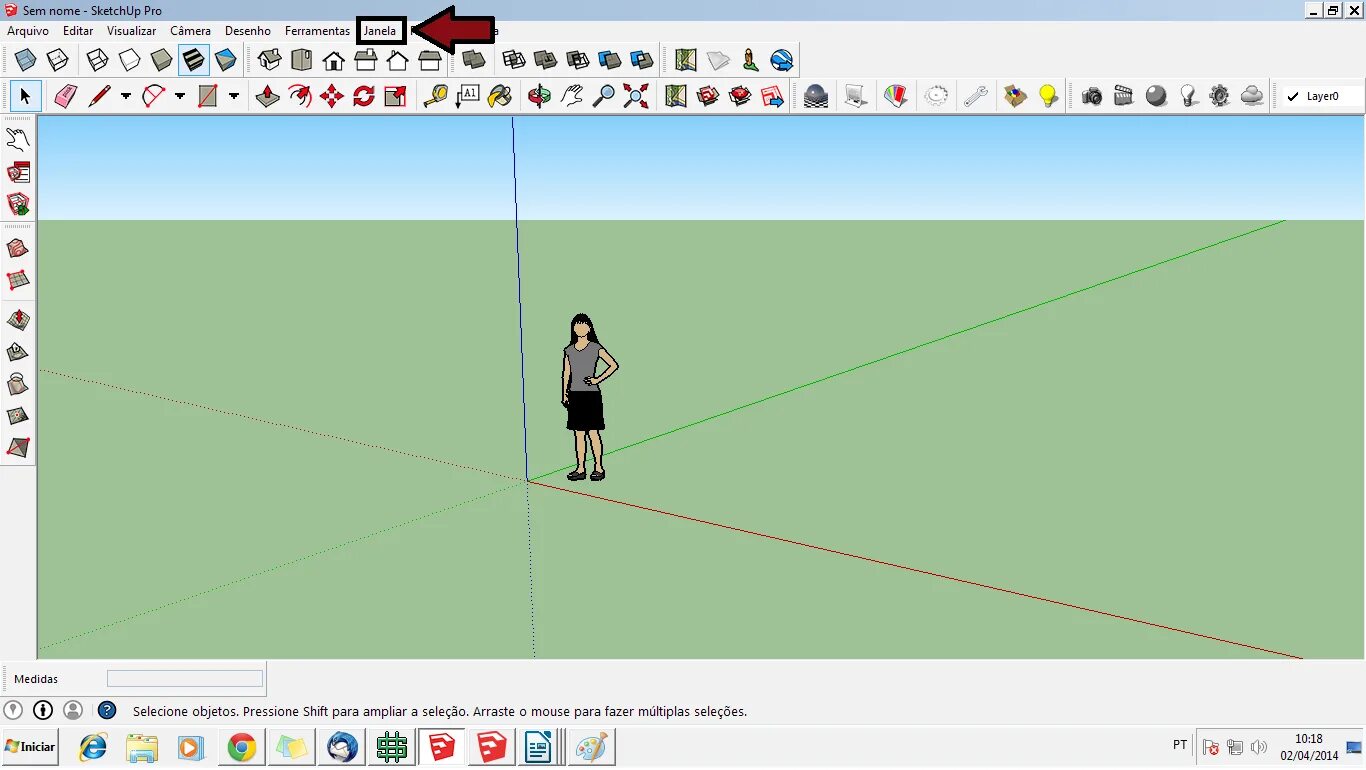1366x770 pixels.
Task: Click the help question mark status icon
Action: (107, 711)
